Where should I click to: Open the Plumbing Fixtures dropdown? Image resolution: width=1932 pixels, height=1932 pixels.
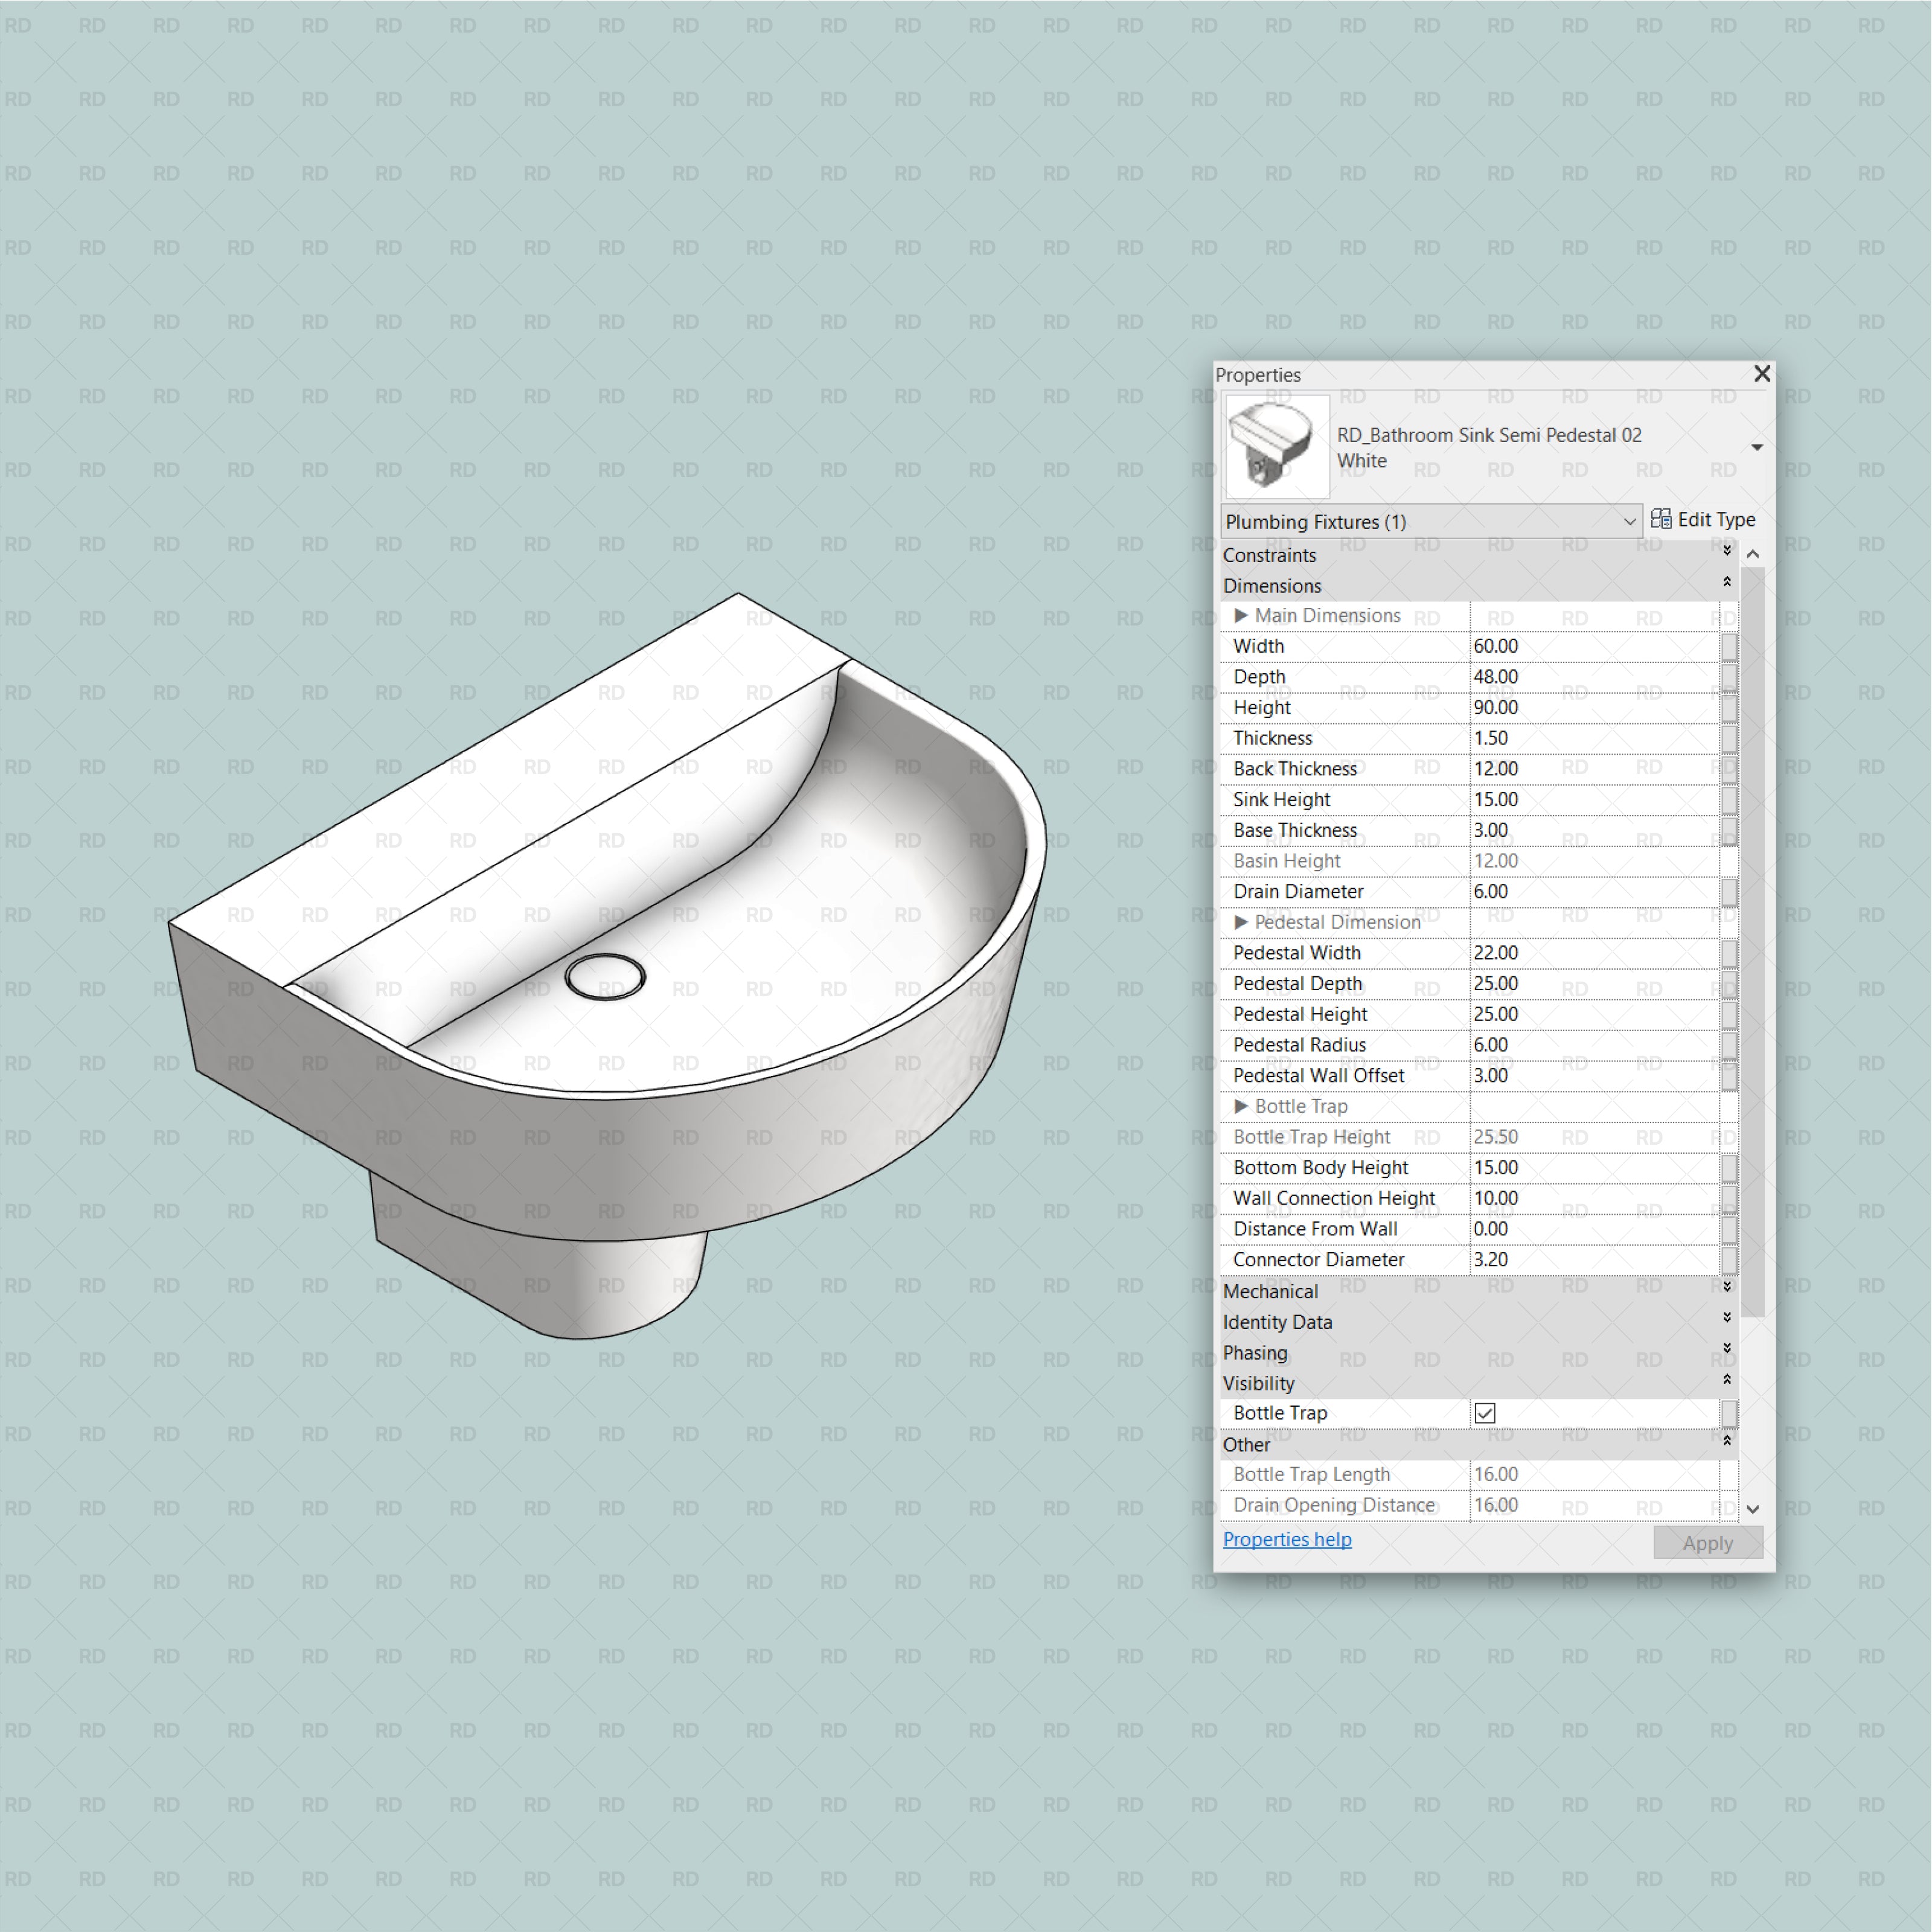pos(1631,521)
